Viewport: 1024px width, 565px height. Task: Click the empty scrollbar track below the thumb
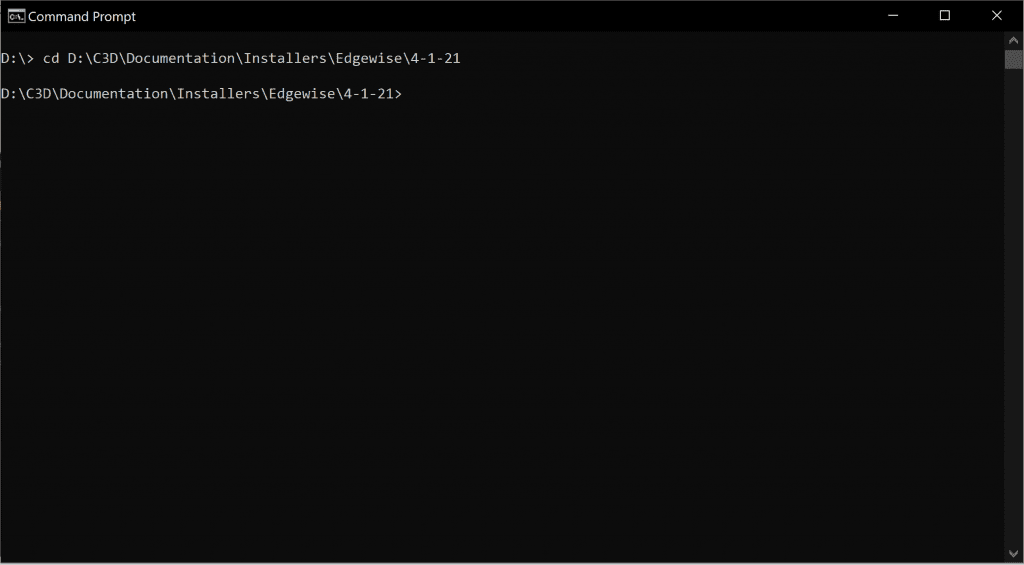(1014, 307)
